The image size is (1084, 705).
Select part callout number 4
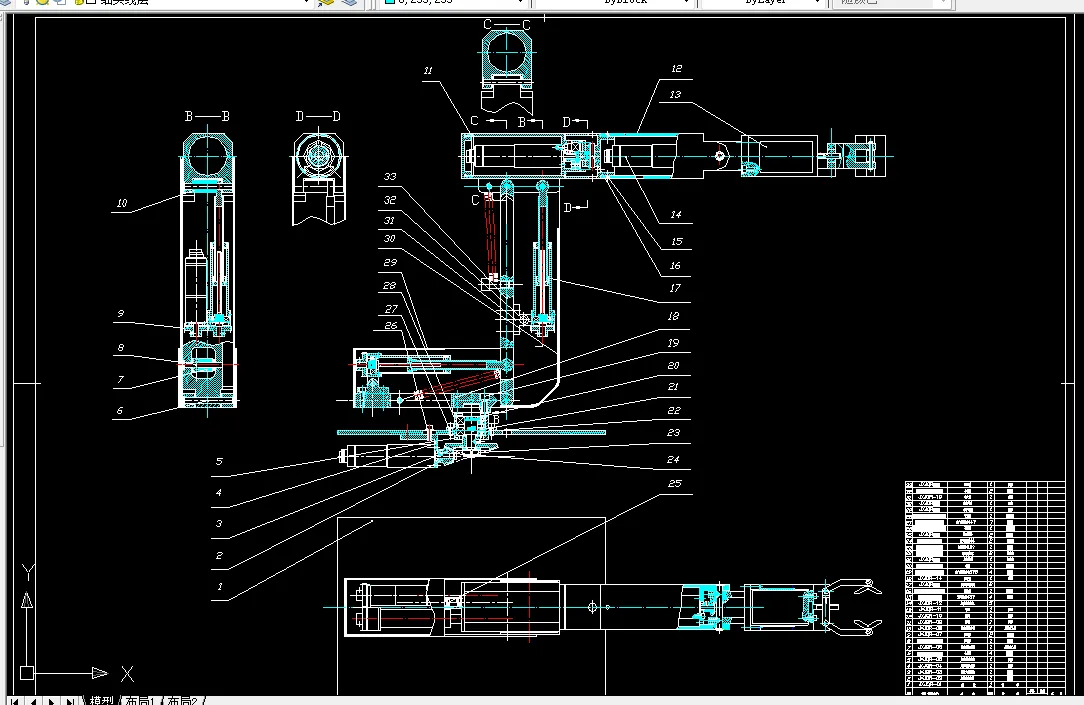pyautogui.click(x=218, y=493)
